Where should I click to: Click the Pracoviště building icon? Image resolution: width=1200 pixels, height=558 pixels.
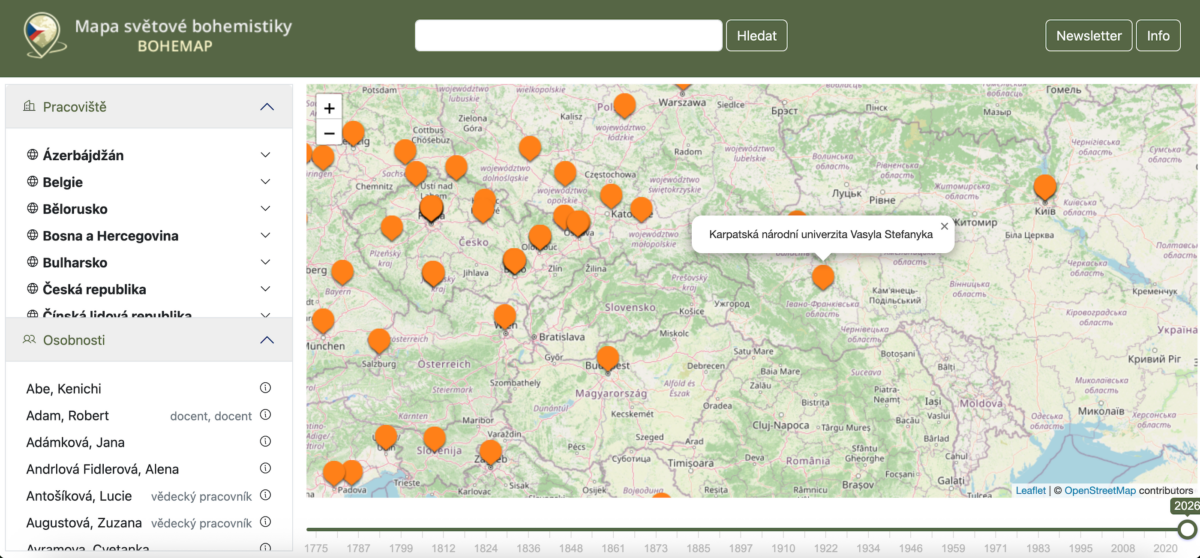tap(29, 106)
